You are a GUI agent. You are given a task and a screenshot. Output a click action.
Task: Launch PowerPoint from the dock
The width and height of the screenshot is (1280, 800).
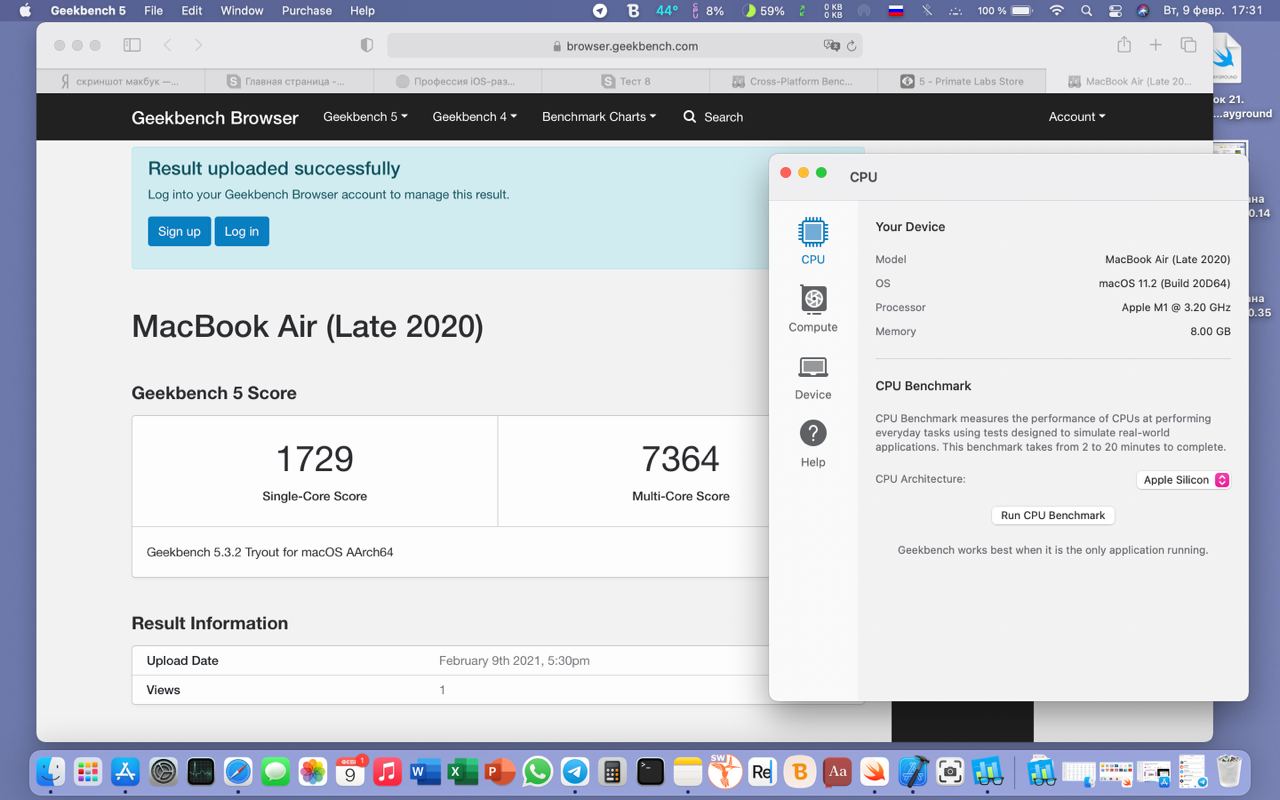pyautogui.click(x=499, y=772)
